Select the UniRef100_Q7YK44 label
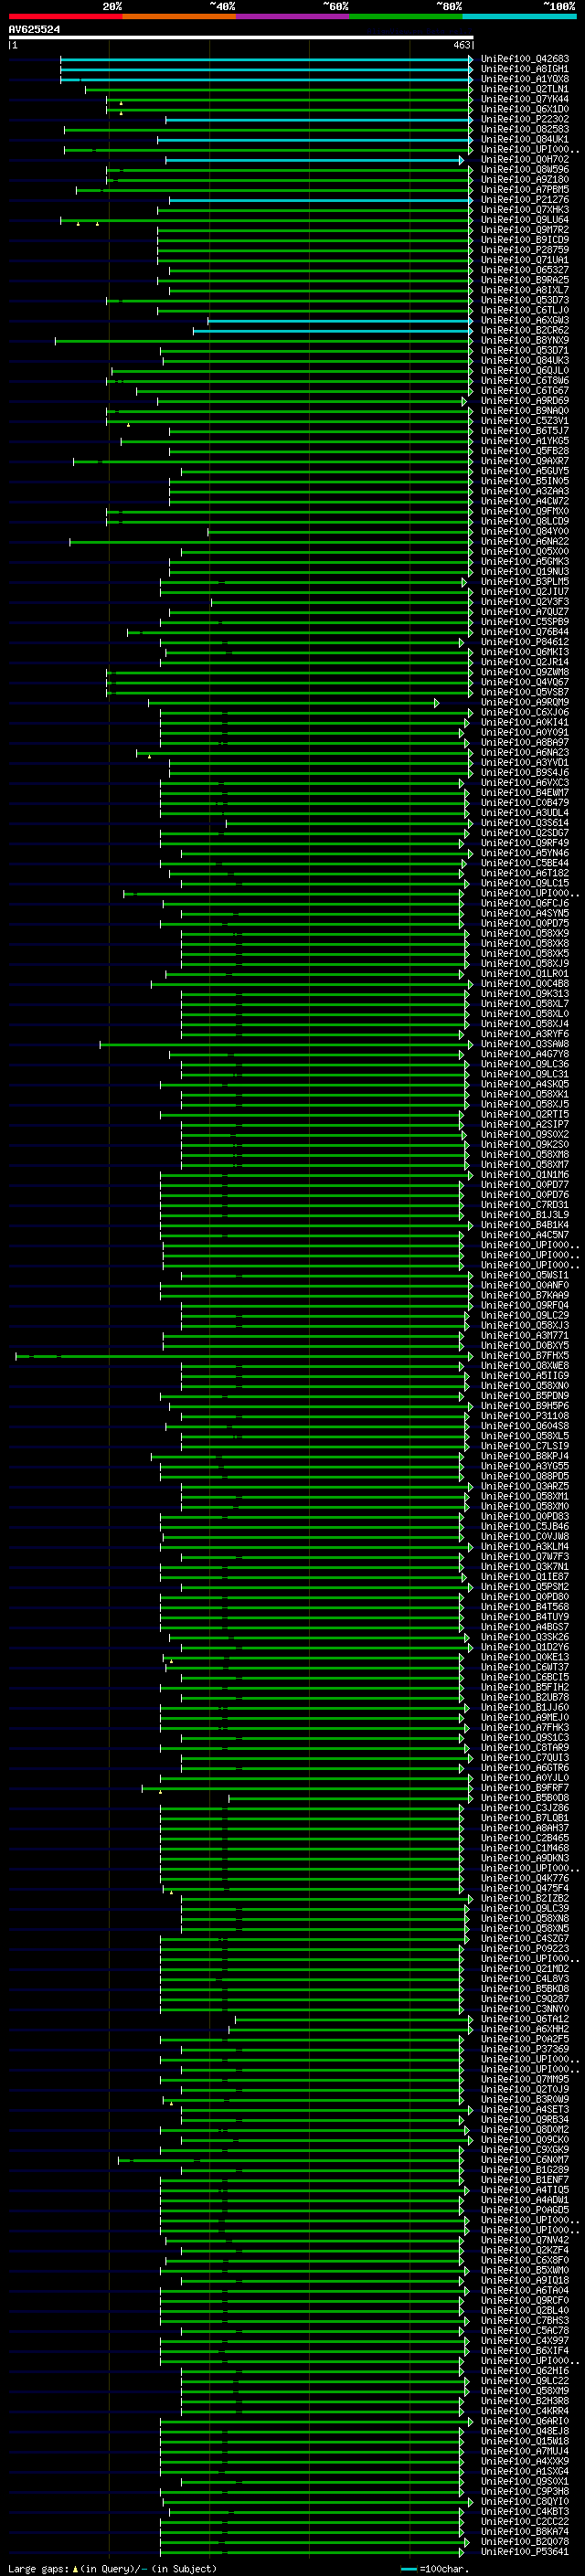The width and height of the screenshot is (585, 2576). (x=525, y=99)
